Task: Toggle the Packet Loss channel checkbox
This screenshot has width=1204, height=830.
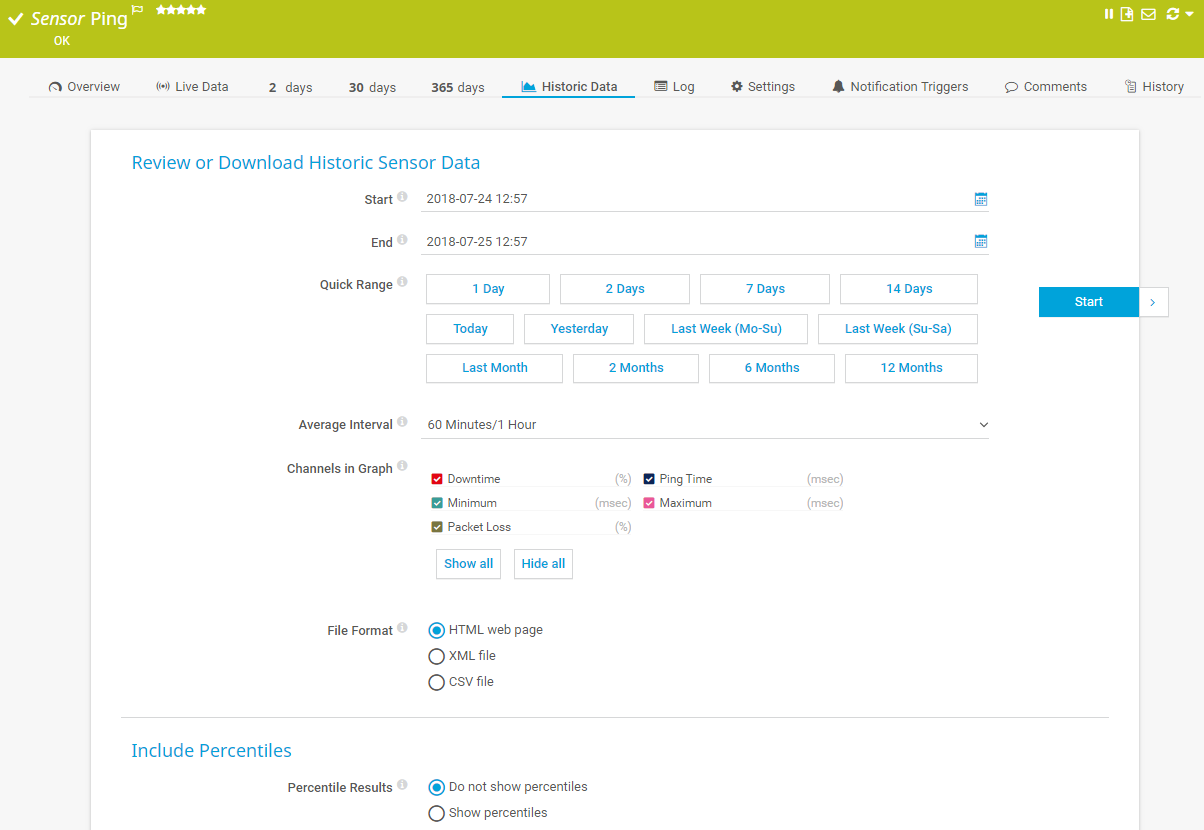Action: [437, 527]
